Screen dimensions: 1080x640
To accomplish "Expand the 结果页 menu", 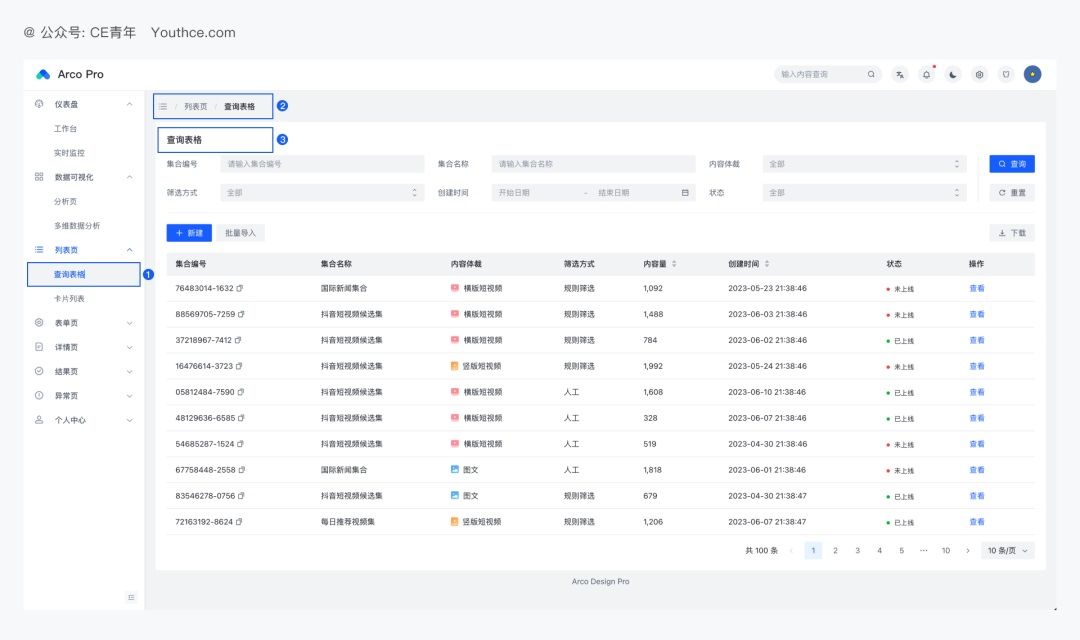I will [83, 371].
